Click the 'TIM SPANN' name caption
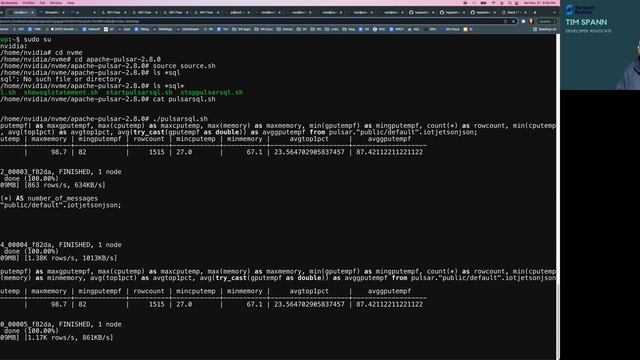The width and height of the screenshot is (640, 360). [x=586, y=22]
